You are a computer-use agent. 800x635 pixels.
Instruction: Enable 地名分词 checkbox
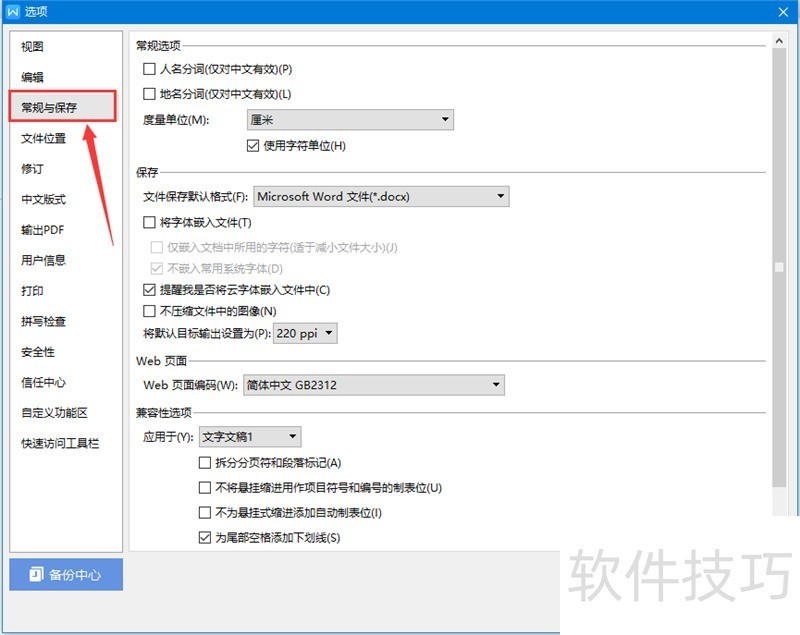click(x=149, y=94)
